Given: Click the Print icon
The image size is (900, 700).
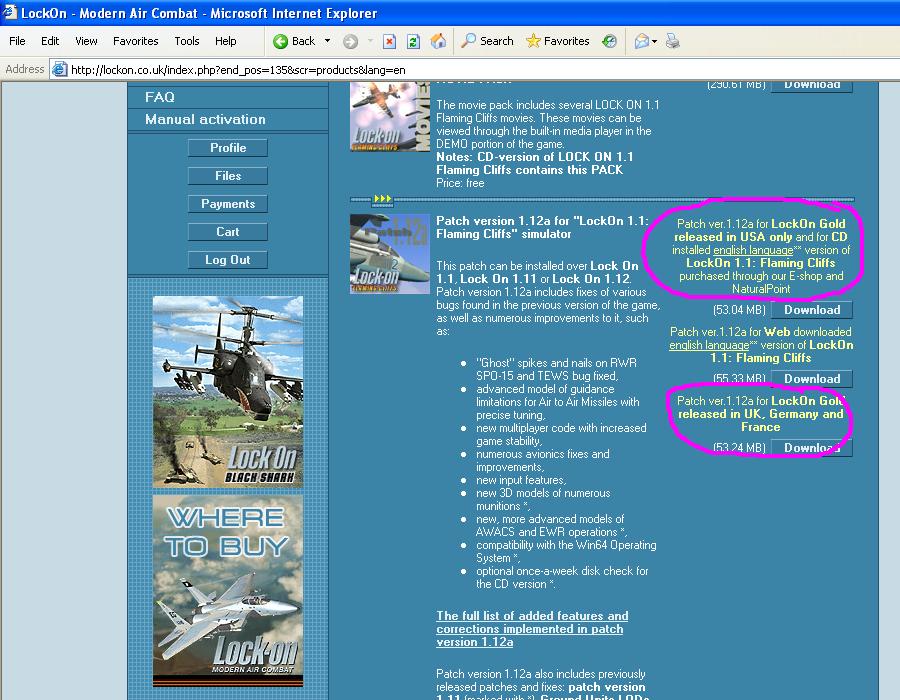Looking at the screenshot, I should [673, 41].
